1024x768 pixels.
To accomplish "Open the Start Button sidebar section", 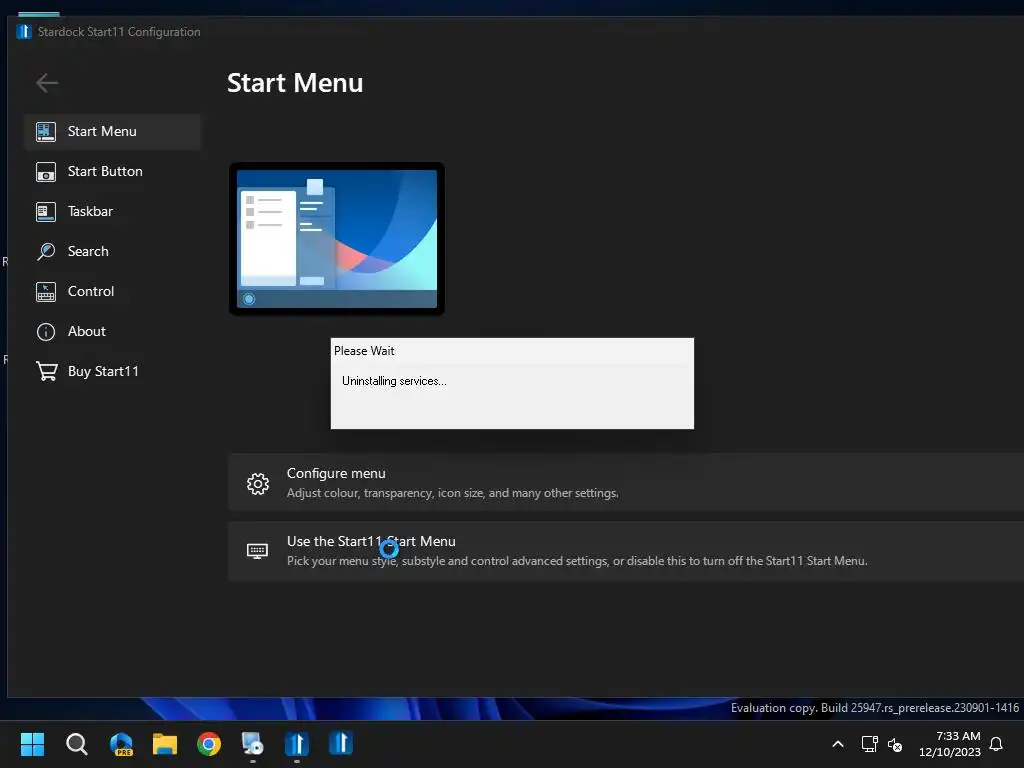I will pyautogui.click(x=112, y=172).
